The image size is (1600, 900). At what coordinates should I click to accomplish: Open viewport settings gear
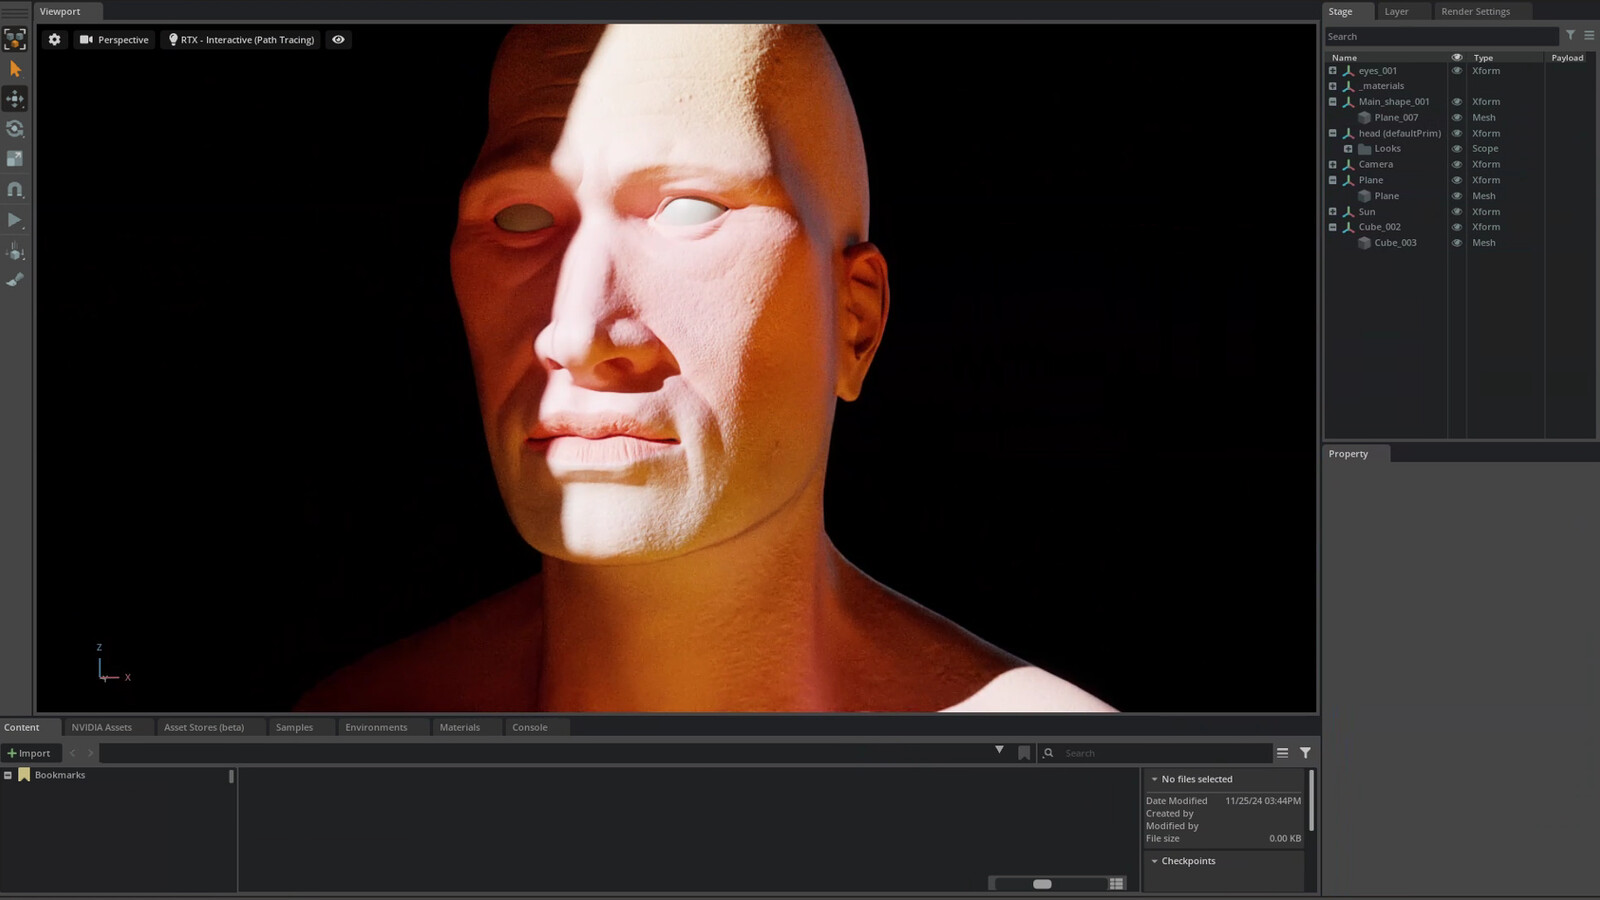55,40
